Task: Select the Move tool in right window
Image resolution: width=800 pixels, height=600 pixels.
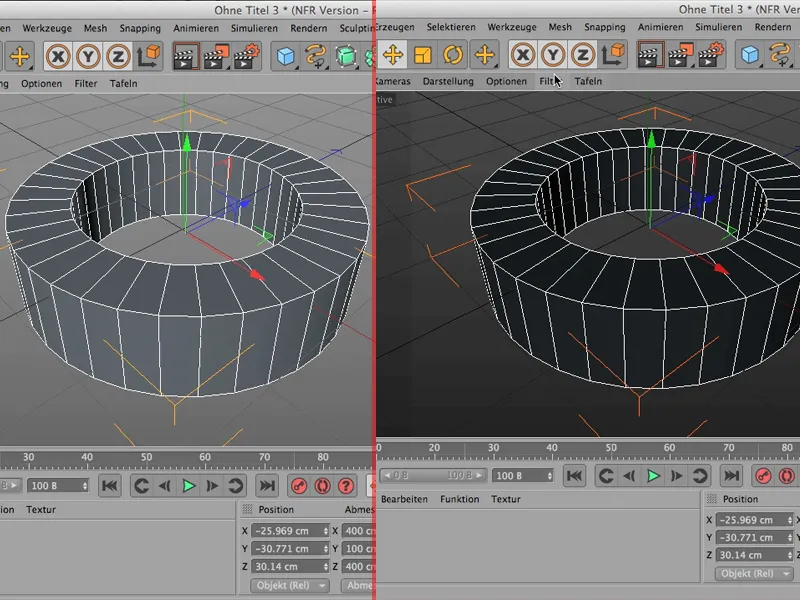Action: click(393, 55)
